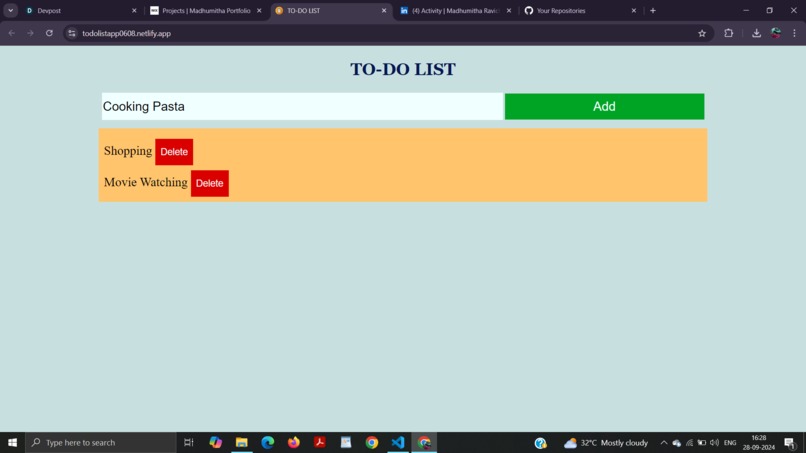
Task: Select the TO-DO LIST browser tab
Action: tap(329, 10)
